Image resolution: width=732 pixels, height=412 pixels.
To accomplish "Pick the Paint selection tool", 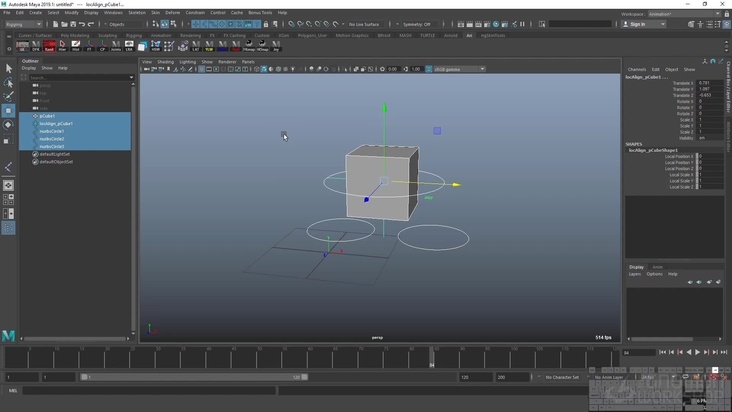I will point(8,97).
